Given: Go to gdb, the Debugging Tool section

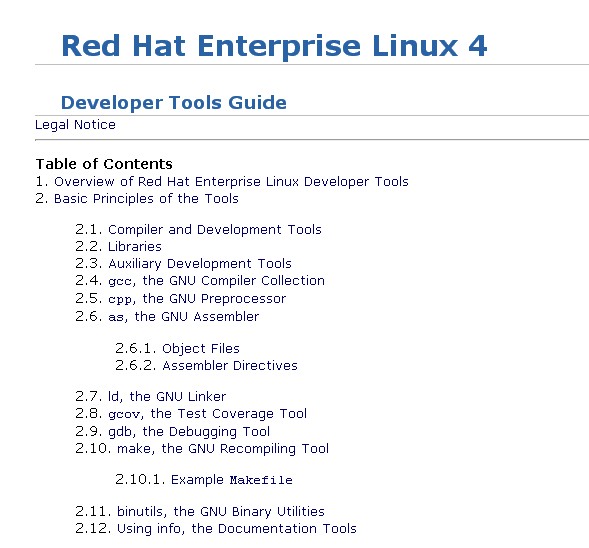Looking at the screenshot, I should (x=189, y=432).
